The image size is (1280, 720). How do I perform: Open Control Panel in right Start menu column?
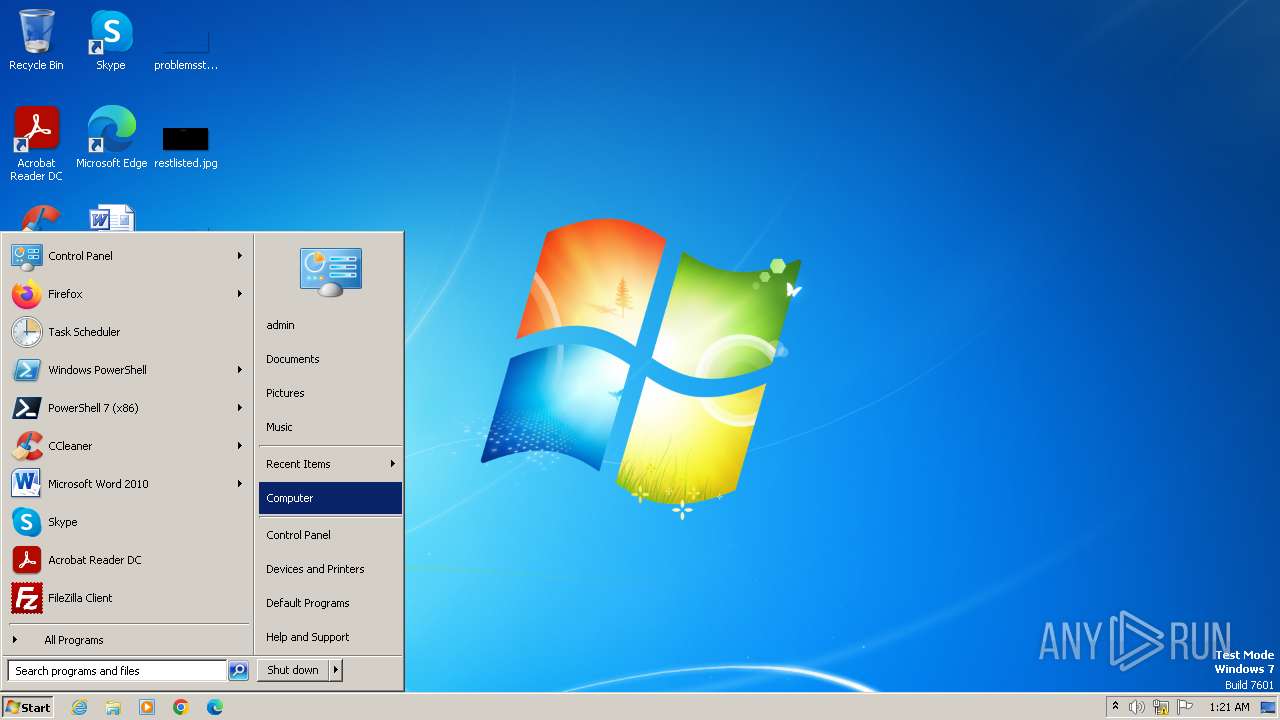(330, 535)
